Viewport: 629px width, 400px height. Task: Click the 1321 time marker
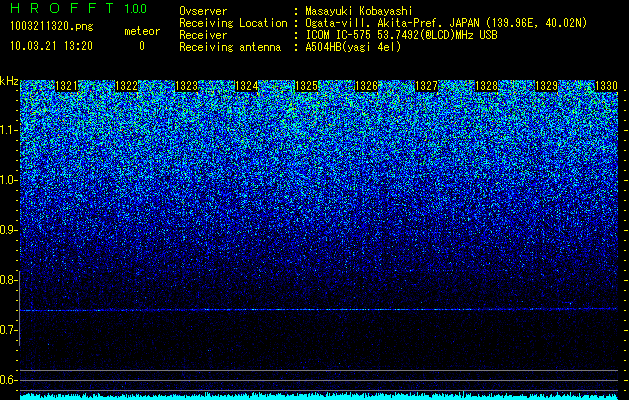coord(67,86)
